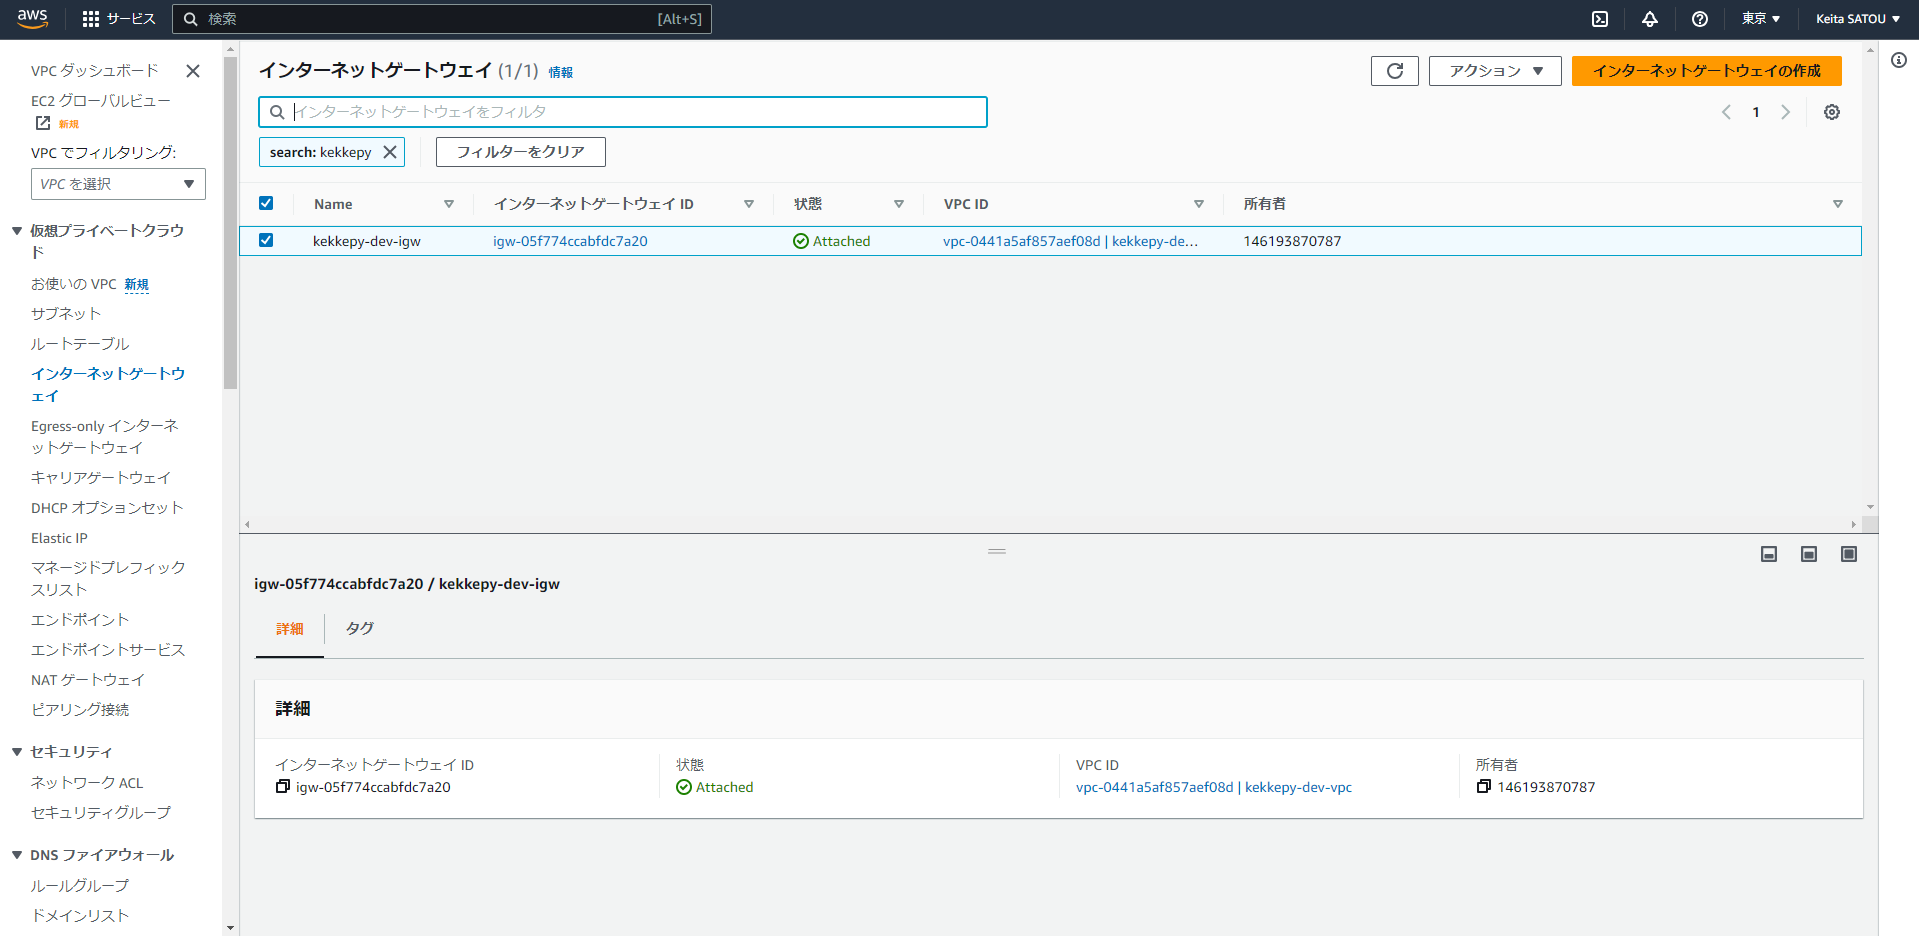Focus the internet gateway filter field
The image size is (1919, 936).
pos(623,112)
